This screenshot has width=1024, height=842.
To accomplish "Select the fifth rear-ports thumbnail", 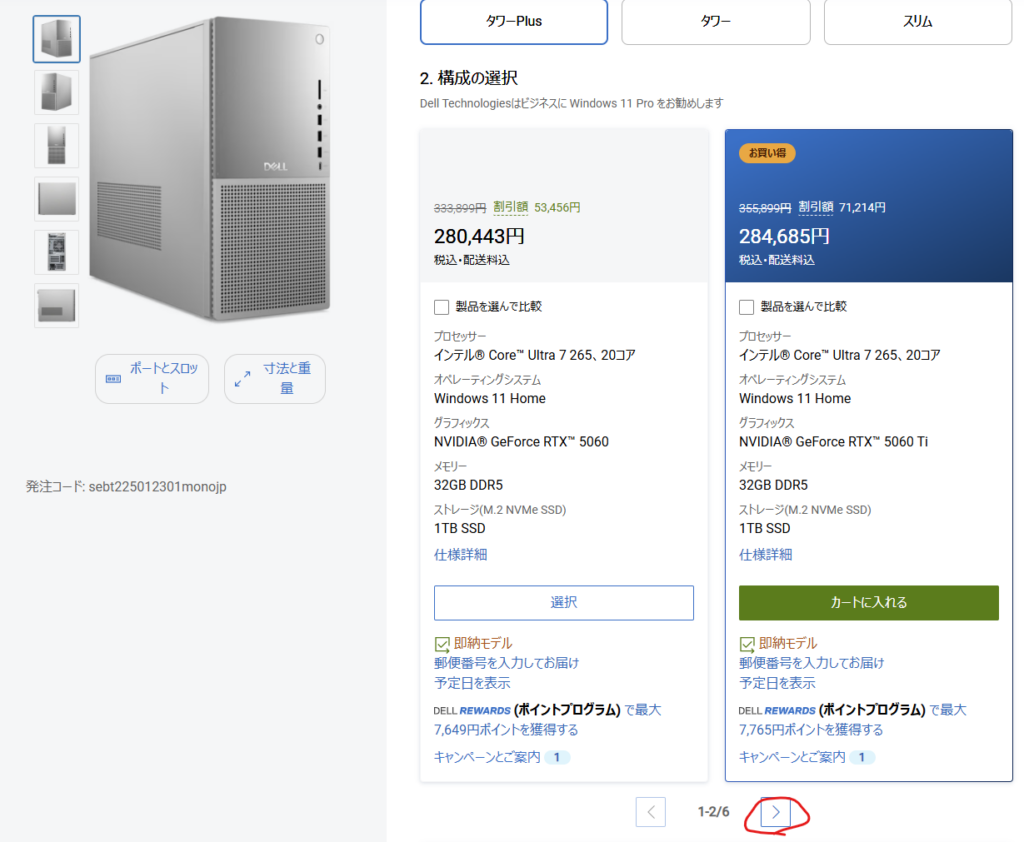I will coord(57,252).
